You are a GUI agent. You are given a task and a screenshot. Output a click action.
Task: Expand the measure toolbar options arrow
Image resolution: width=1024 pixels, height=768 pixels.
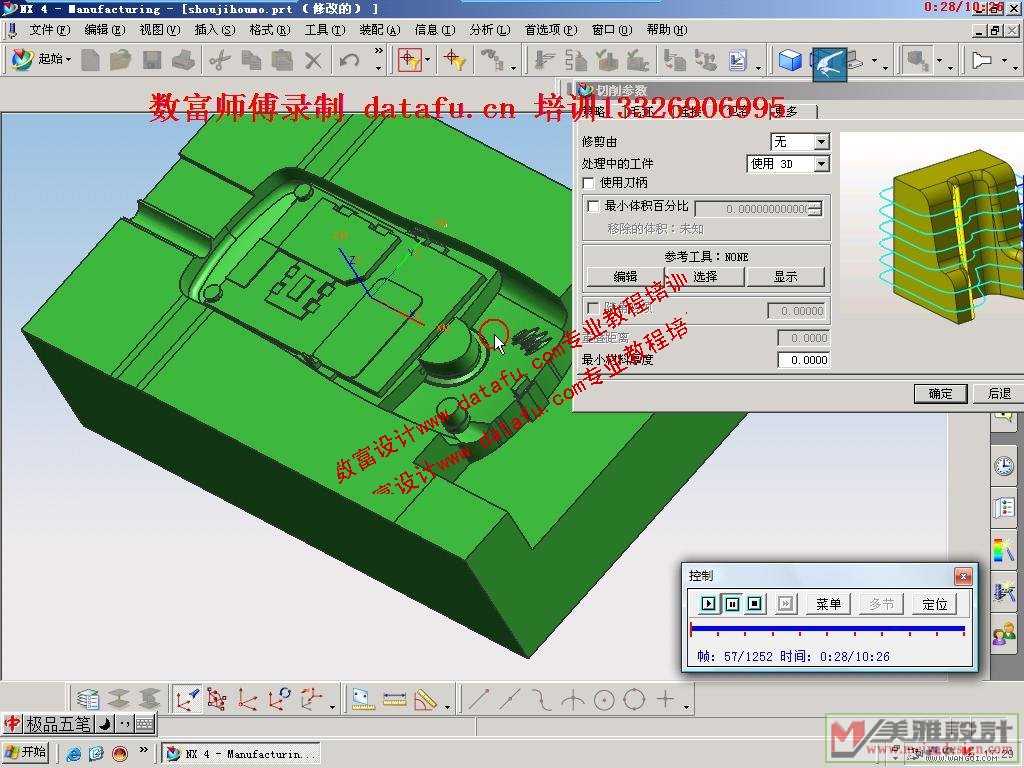447,706
